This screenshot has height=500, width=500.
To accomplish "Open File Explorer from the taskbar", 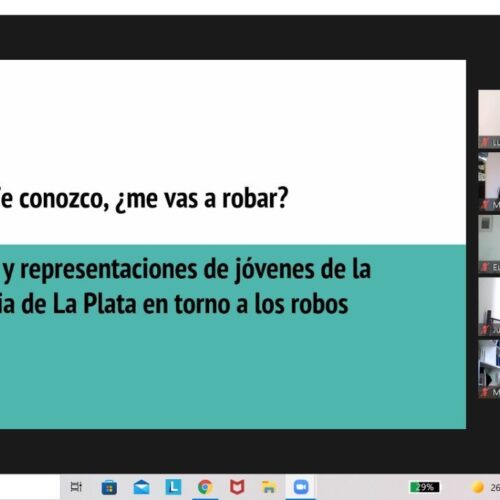I will (269, 487).
